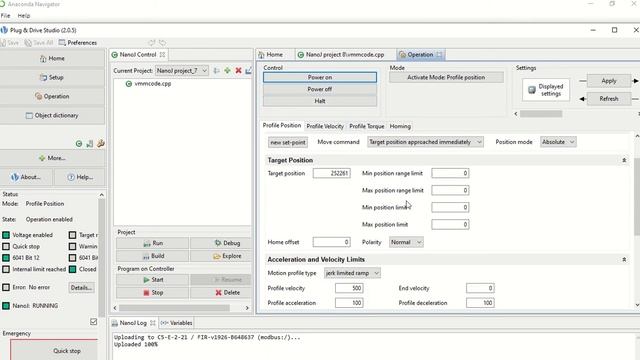Run the NanoJ project
This screenshot has height=360, width=640.
(x=153, y=243)
